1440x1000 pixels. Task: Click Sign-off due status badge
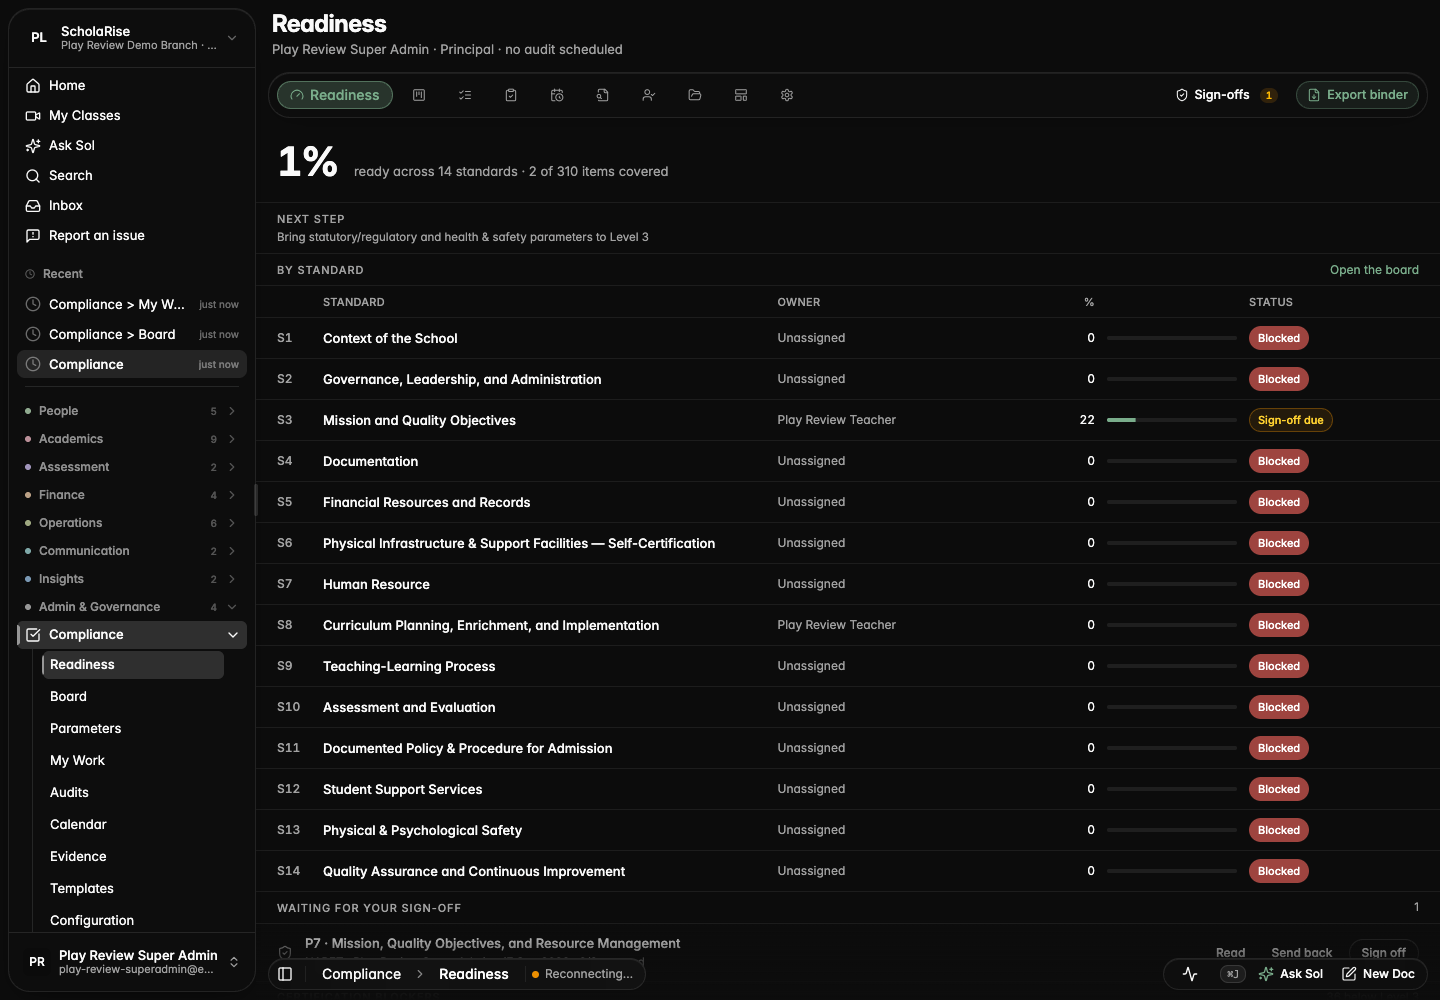(1290, 420)
